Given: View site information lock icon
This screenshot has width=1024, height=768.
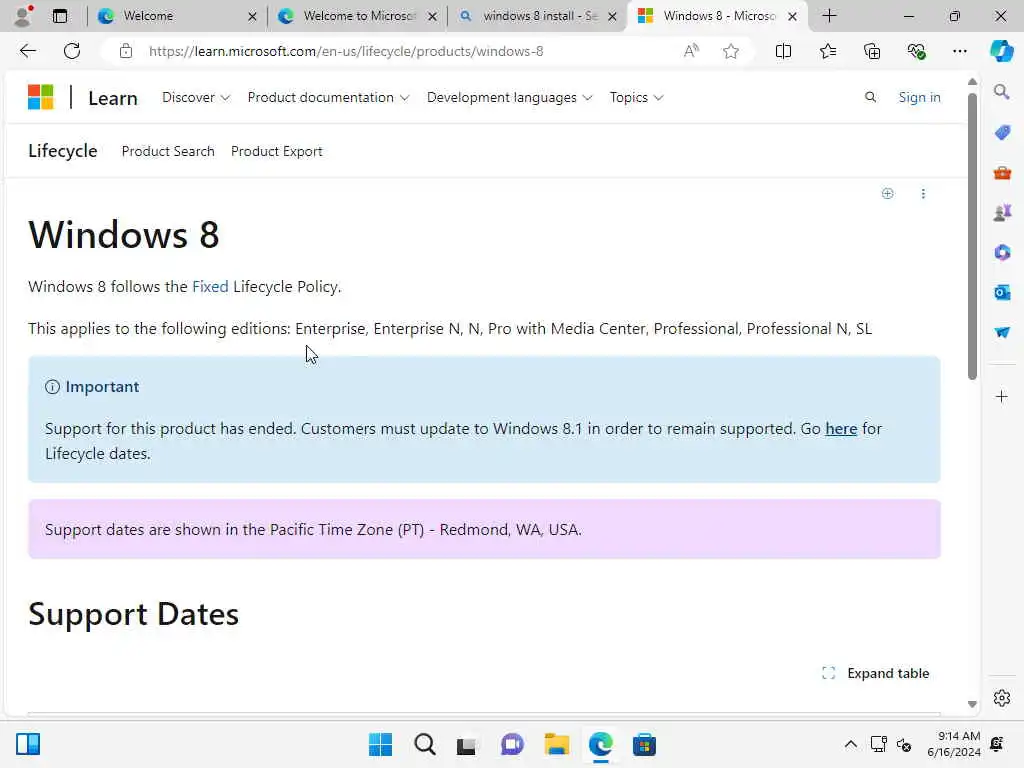Looking at the screenshot, I should (x=125, y=51).
